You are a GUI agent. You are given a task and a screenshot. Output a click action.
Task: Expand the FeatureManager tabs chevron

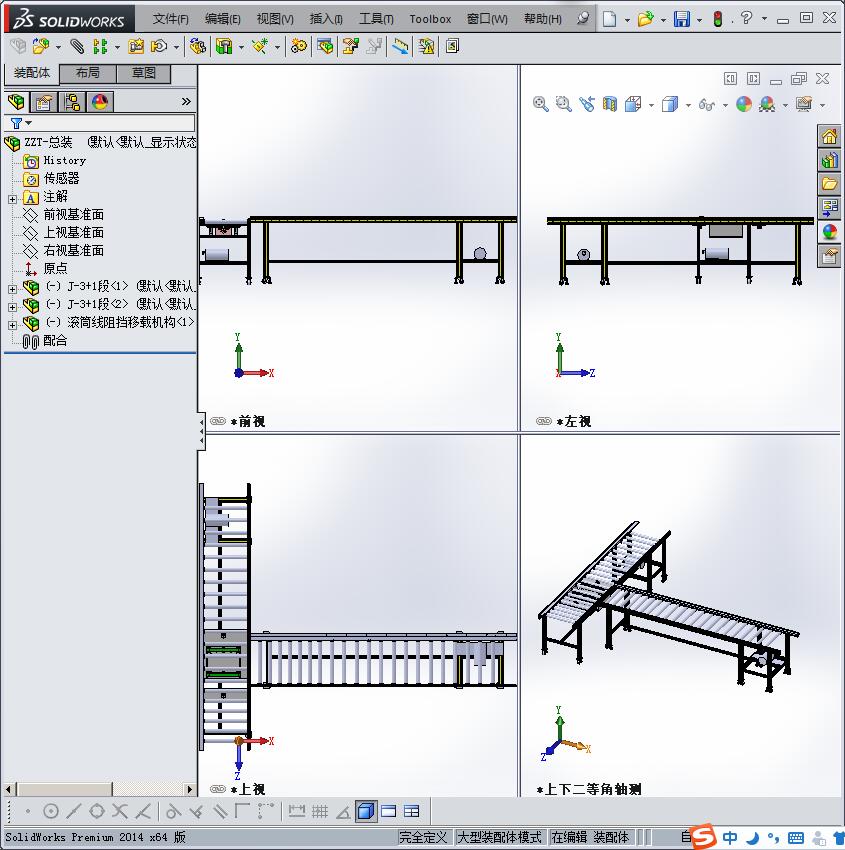(186, 101)
